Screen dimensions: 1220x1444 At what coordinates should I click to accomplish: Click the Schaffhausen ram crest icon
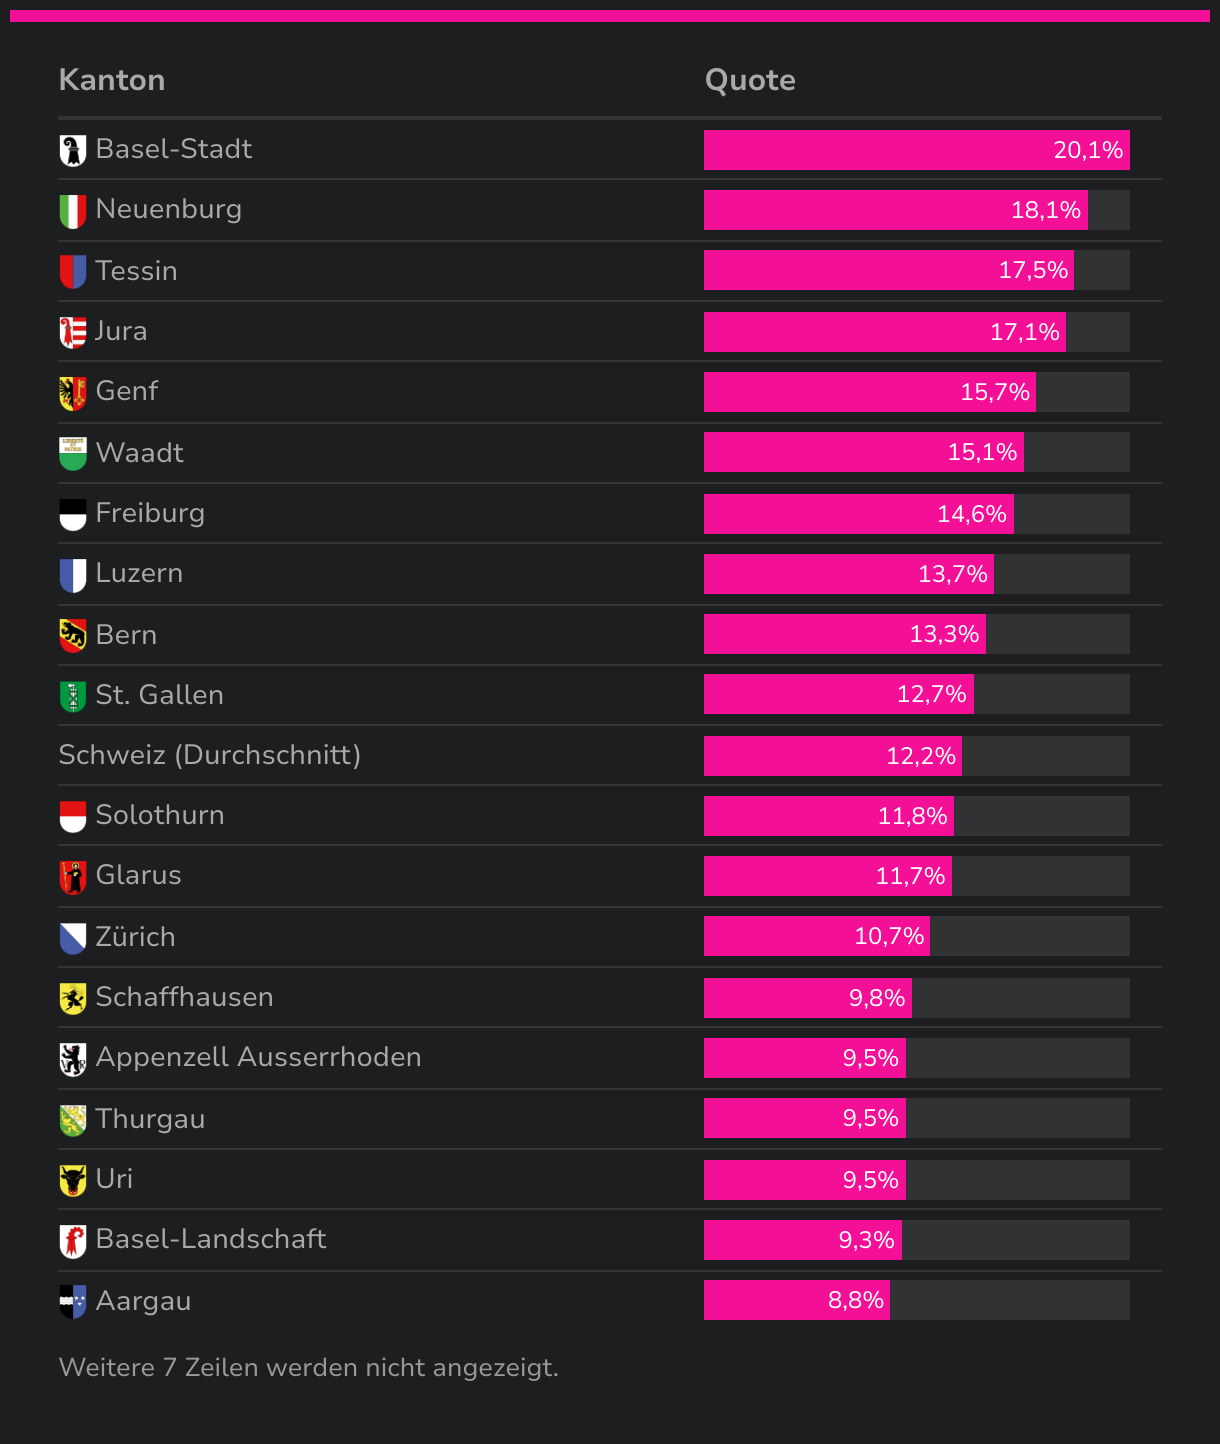coord(73,998)
